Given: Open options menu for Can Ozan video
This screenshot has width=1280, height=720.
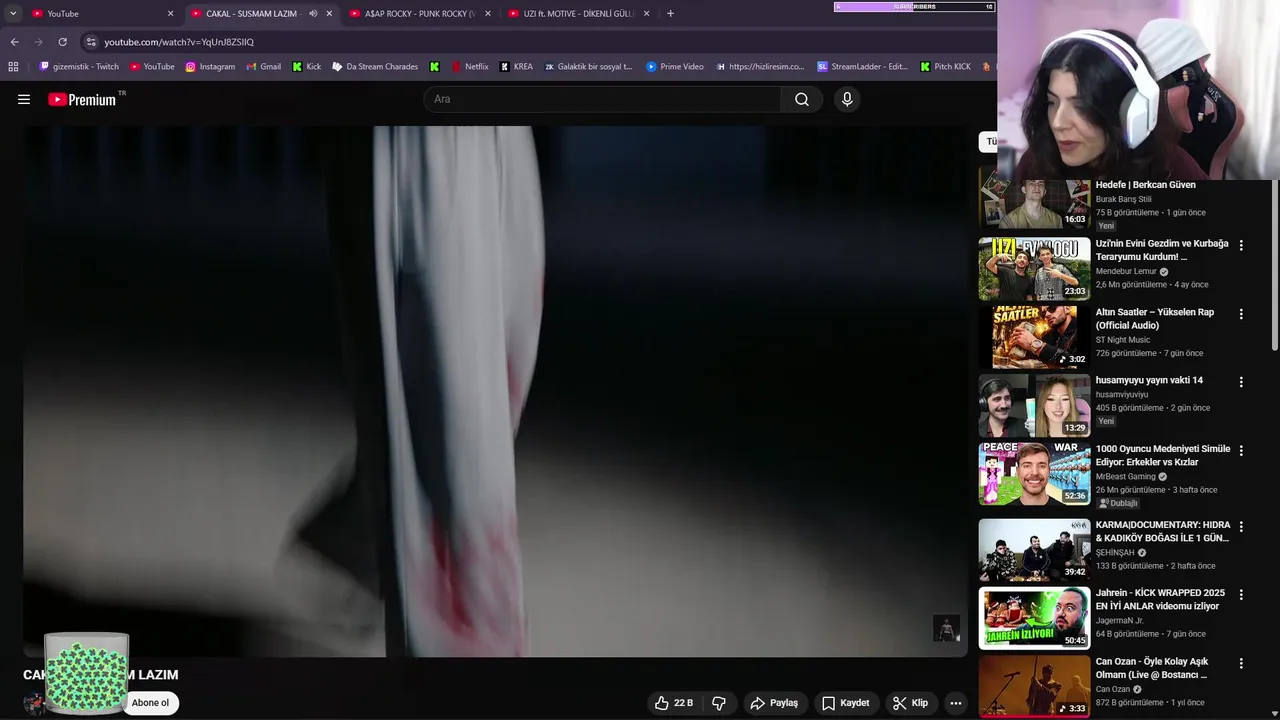Looking at the screenshot, I should coord(1241,663).
